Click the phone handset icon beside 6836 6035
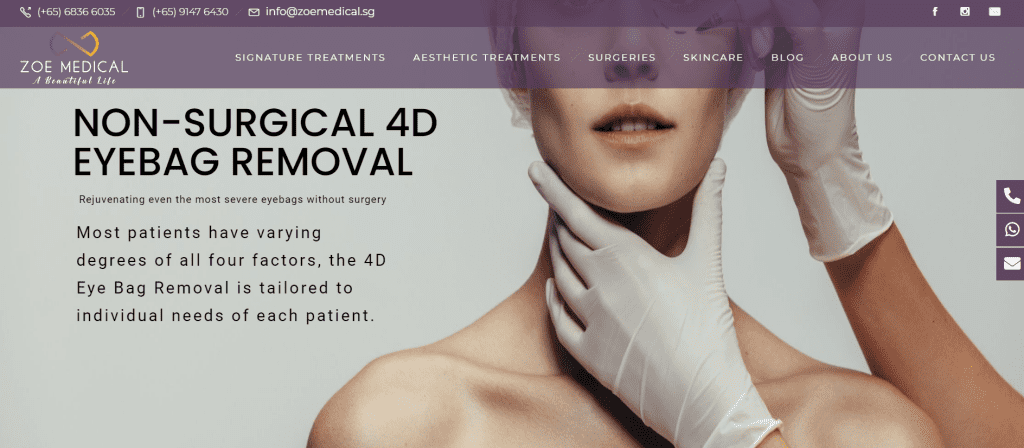The height and width of the screenshot is (448, 1024). [x=25, y=12]
